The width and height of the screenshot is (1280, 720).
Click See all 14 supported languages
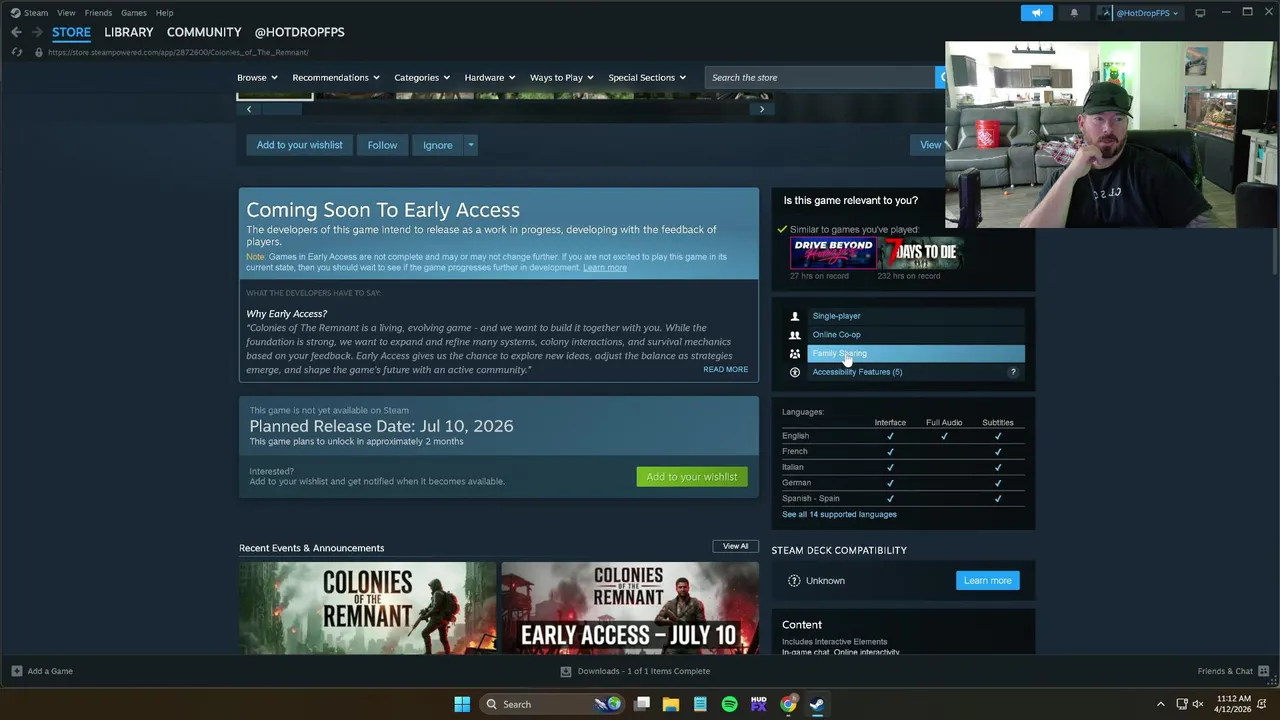[x=839, y=514]
